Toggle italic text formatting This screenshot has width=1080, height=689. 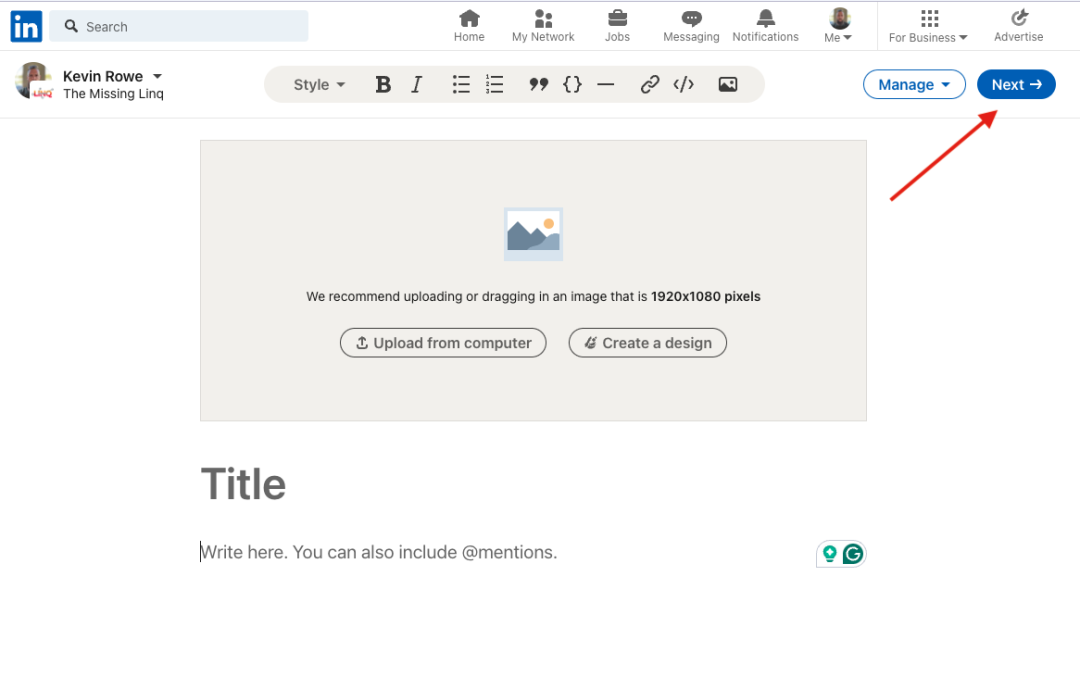point(417,85)
